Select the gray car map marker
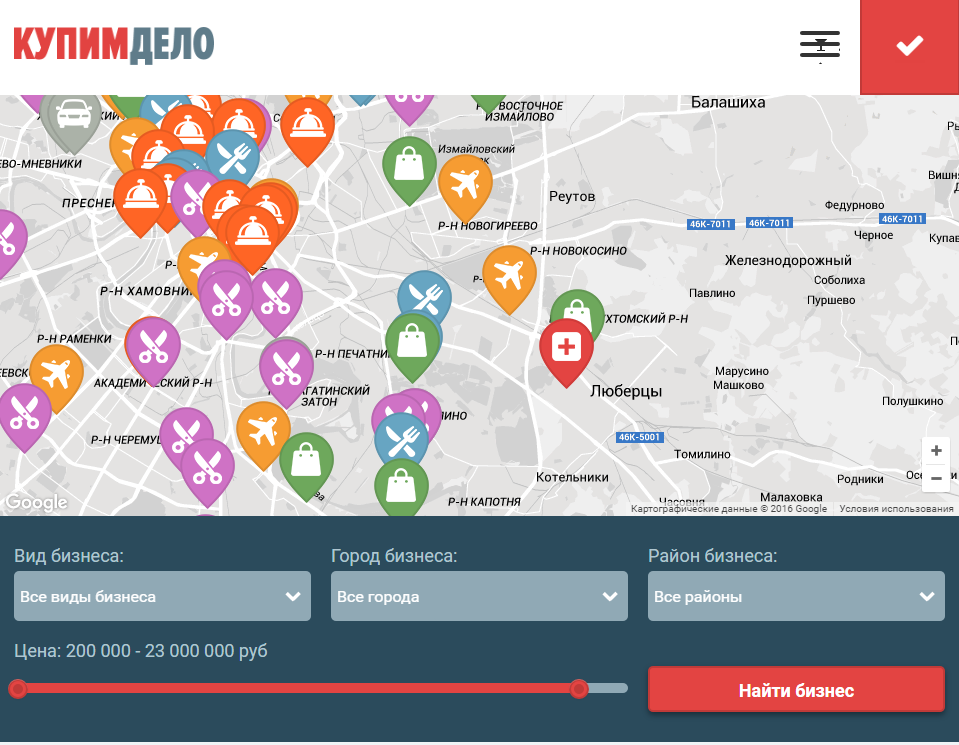 (72, 119)
